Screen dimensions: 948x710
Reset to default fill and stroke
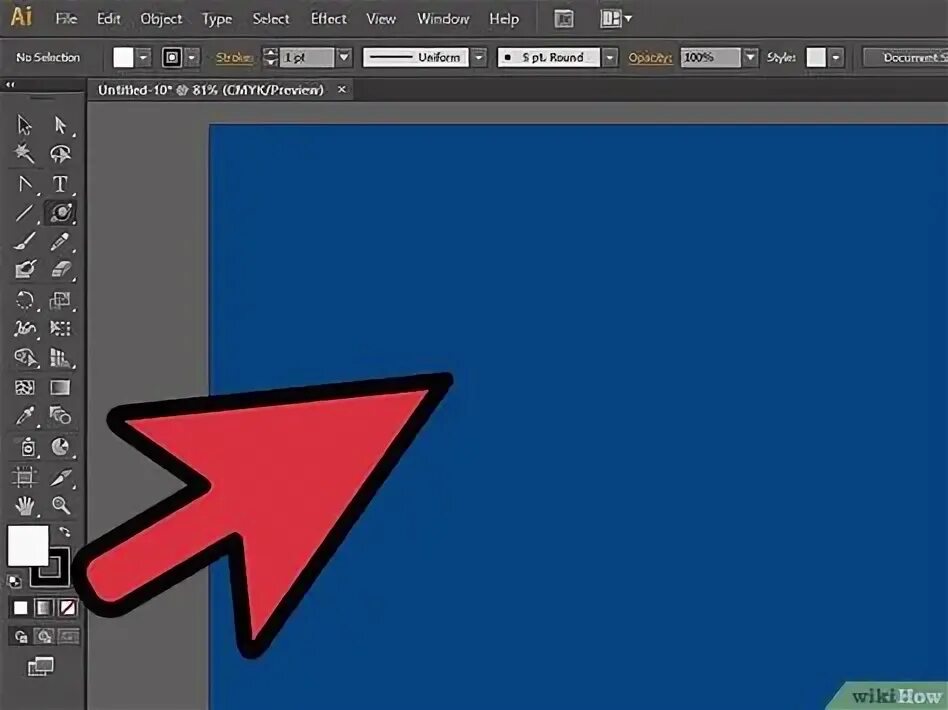tap(13, 582)
